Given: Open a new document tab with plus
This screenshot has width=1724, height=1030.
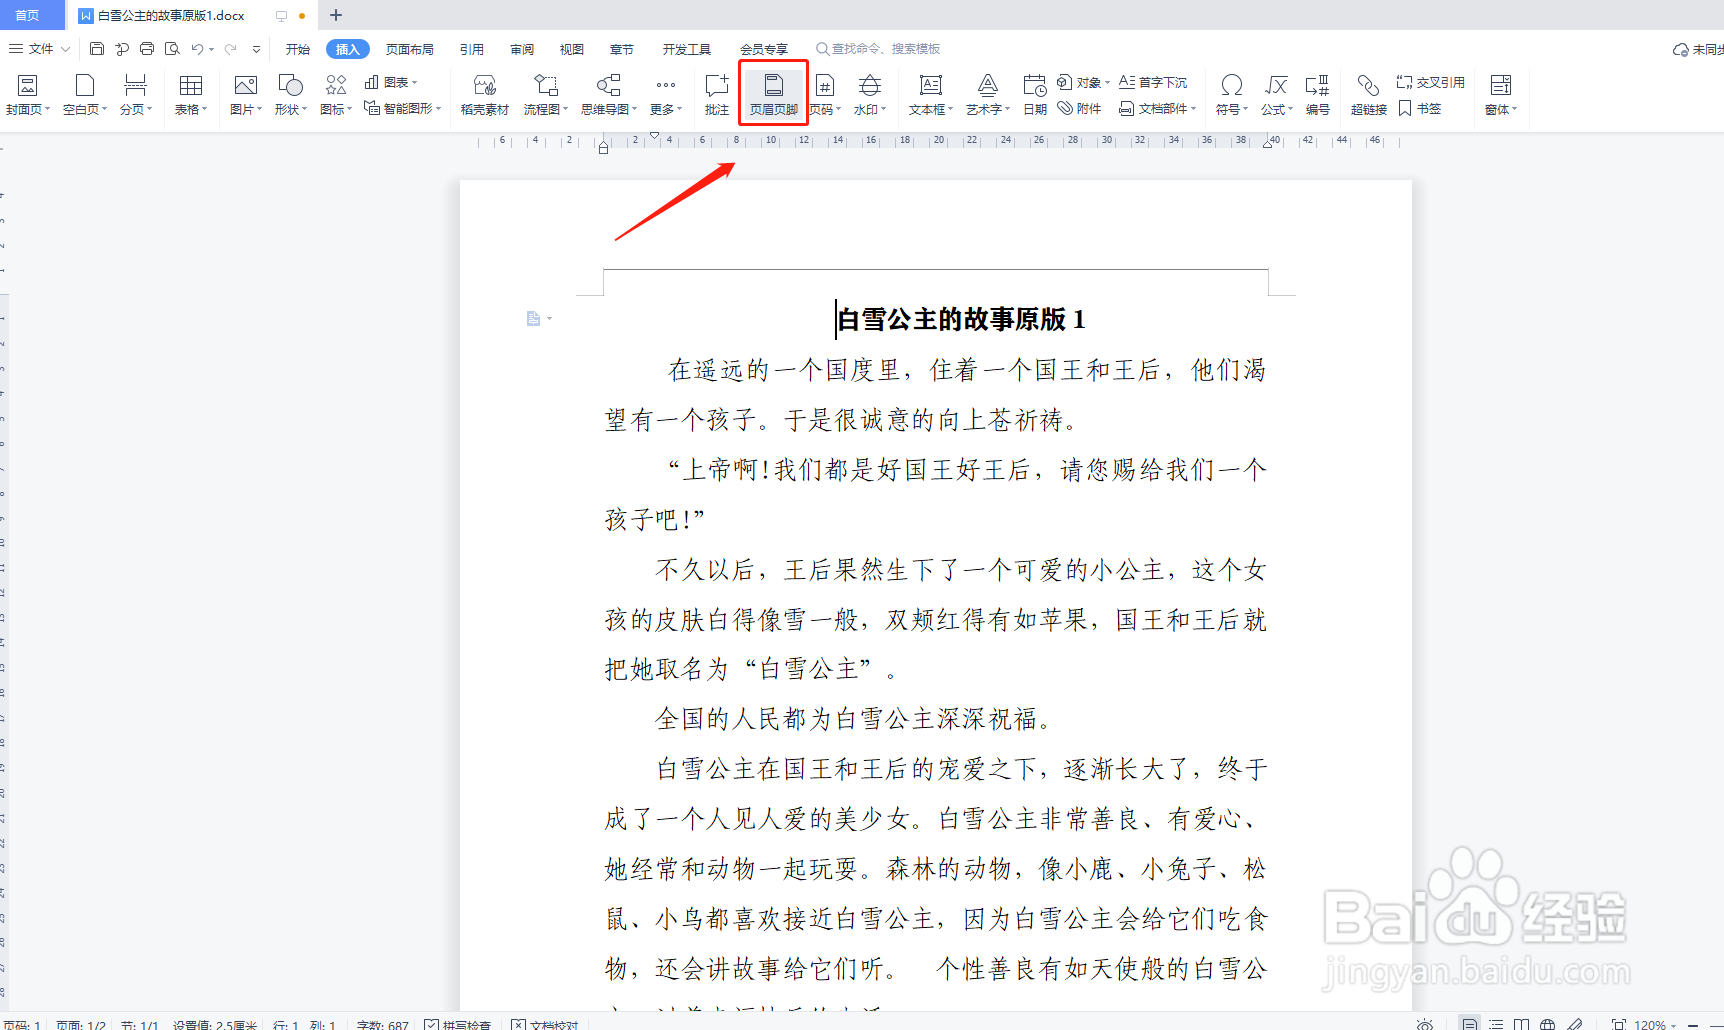Looking at the screenshot, I should (336, 15).
